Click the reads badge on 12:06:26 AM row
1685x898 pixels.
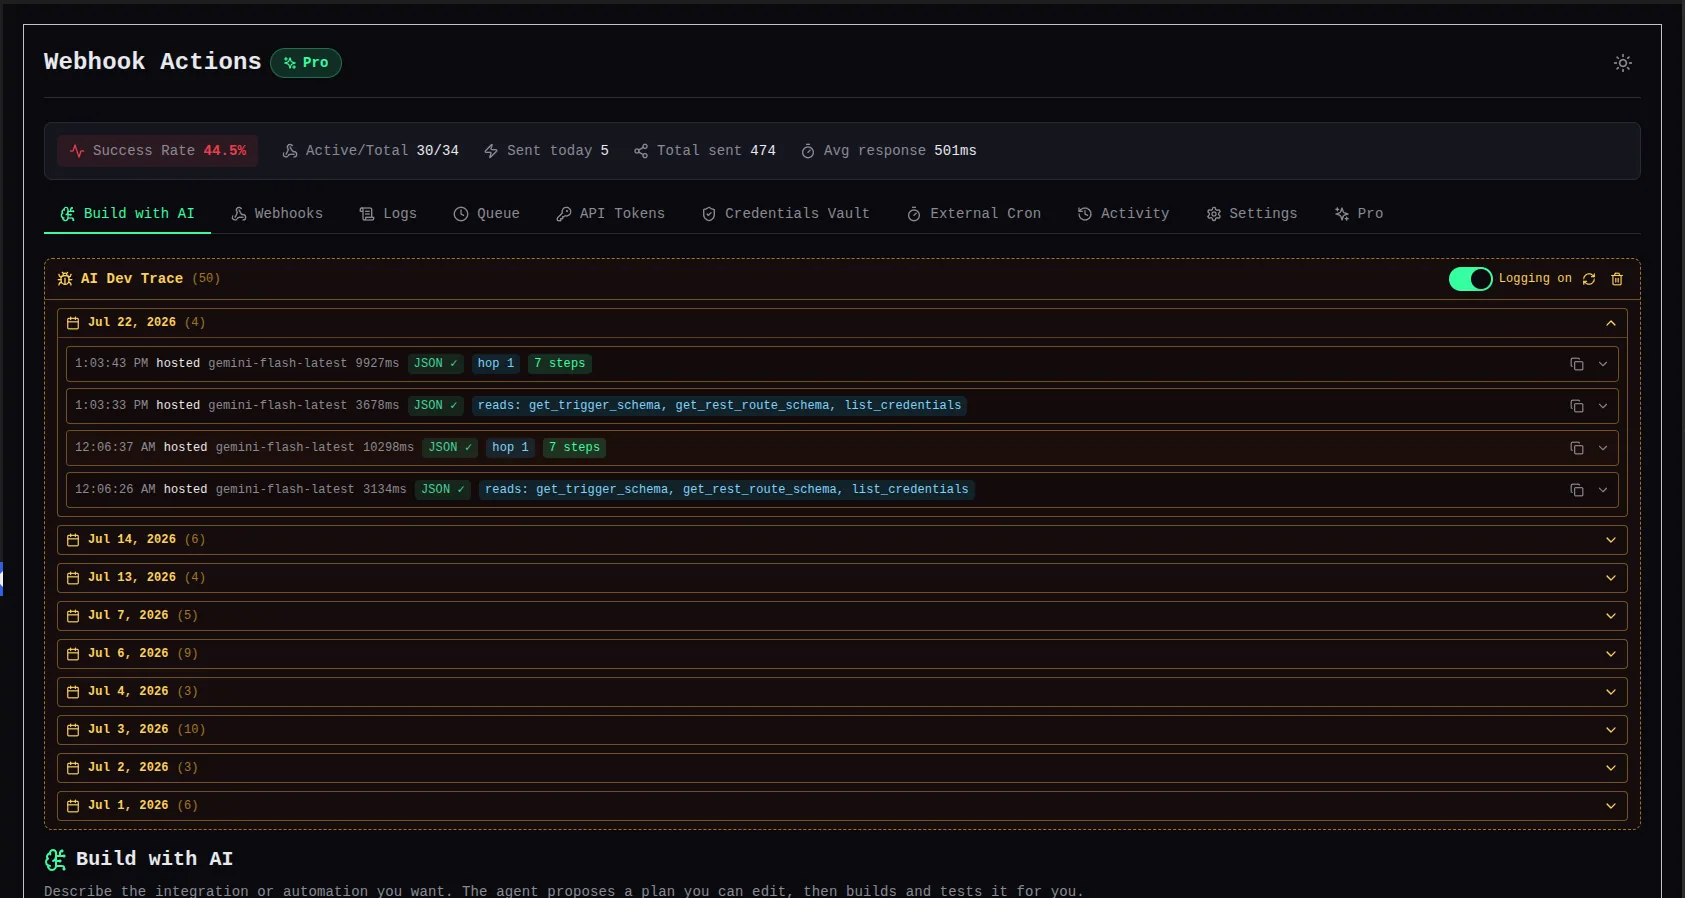pos(727,490)
